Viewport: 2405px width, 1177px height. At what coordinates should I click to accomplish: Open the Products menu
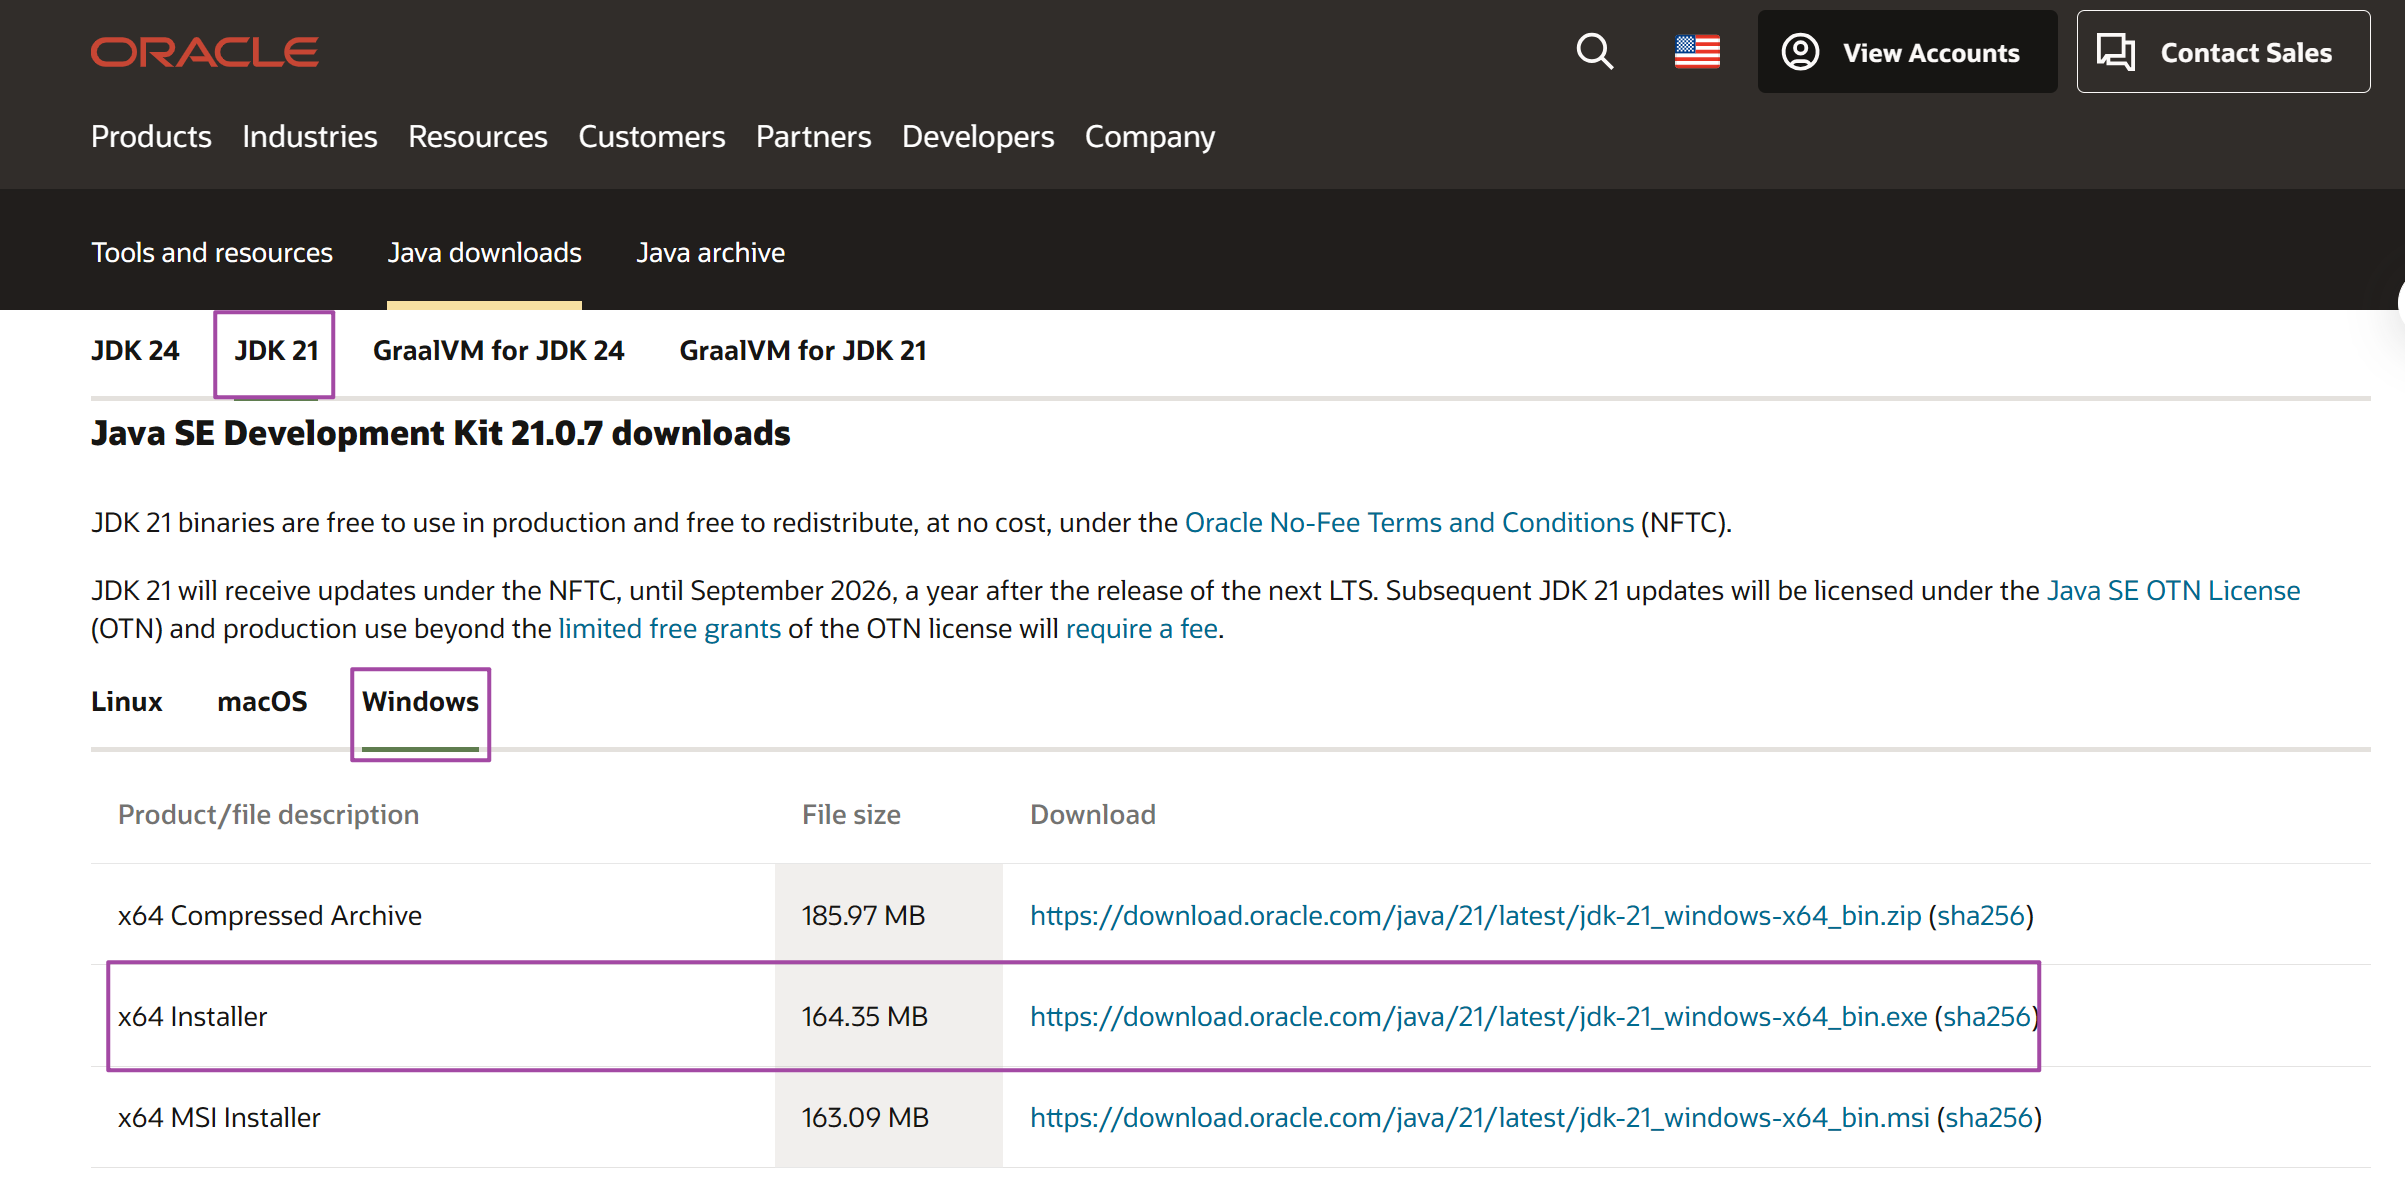point(151,137)
